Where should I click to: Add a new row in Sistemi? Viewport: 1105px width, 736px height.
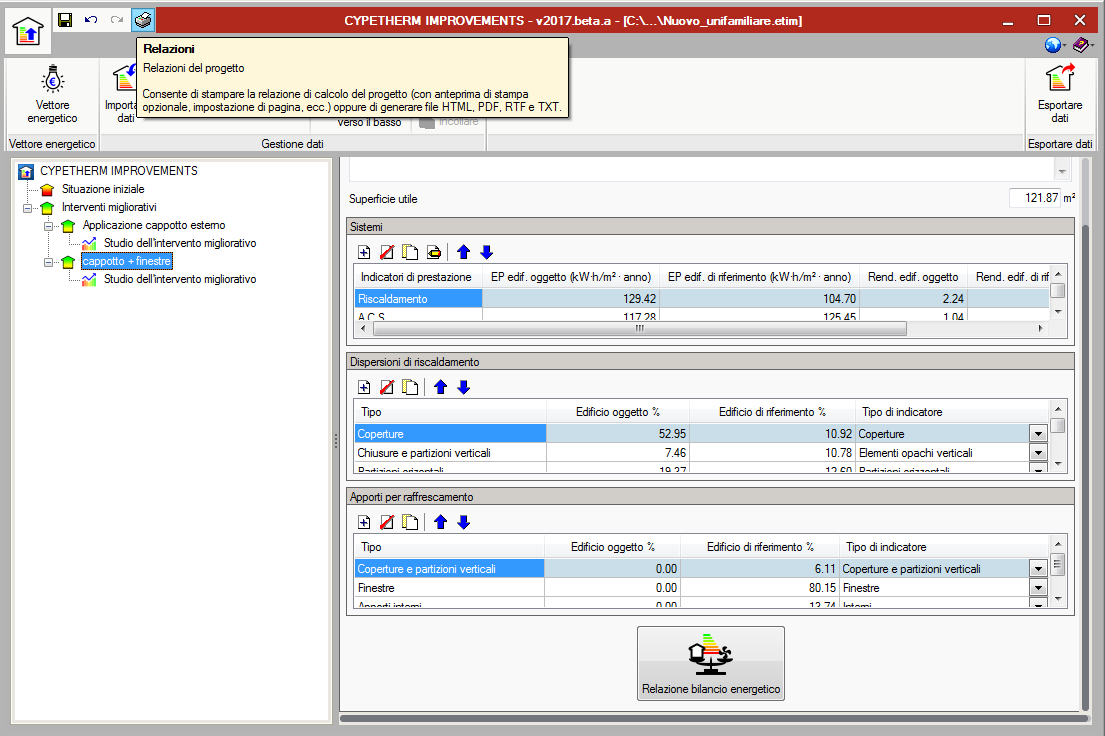(364, 252)
